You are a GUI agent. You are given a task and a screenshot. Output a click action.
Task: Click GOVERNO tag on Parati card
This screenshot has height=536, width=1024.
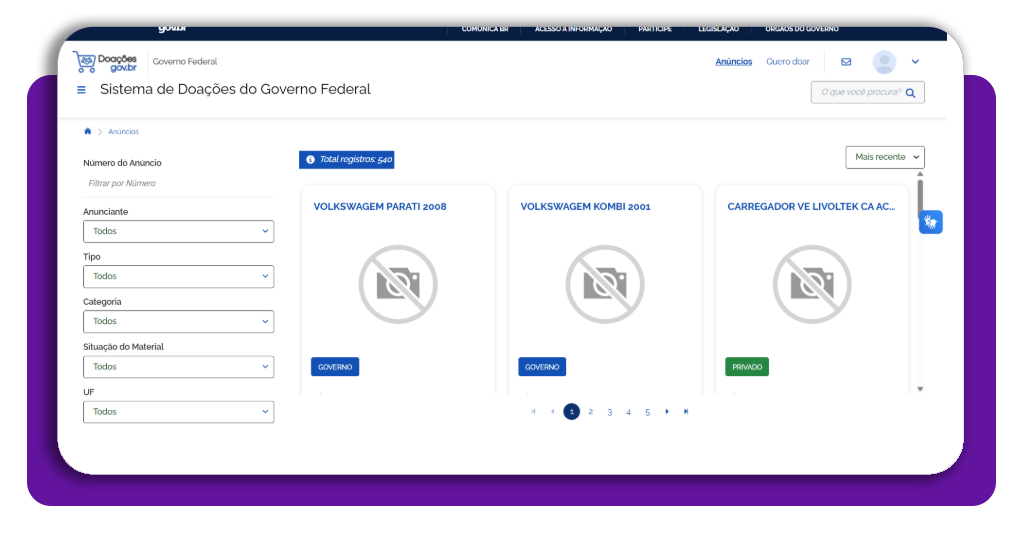335,367
